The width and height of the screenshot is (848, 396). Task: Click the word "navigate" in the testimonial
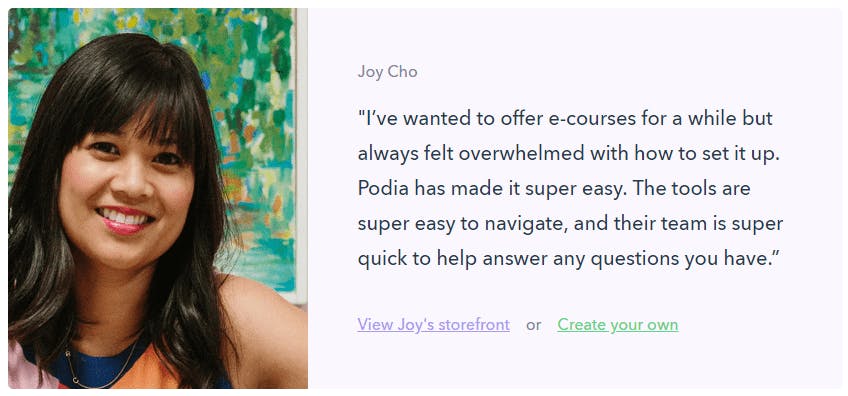click(520, 225)
